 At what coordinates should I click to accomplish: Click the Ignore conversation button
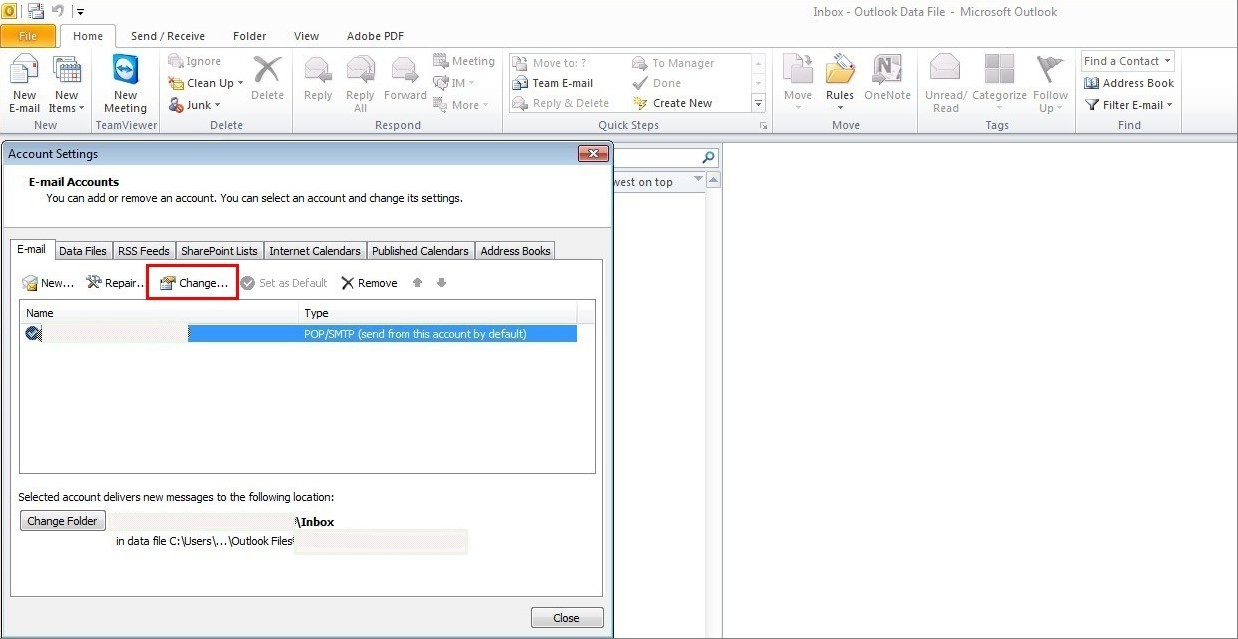(x=194, y=62)
